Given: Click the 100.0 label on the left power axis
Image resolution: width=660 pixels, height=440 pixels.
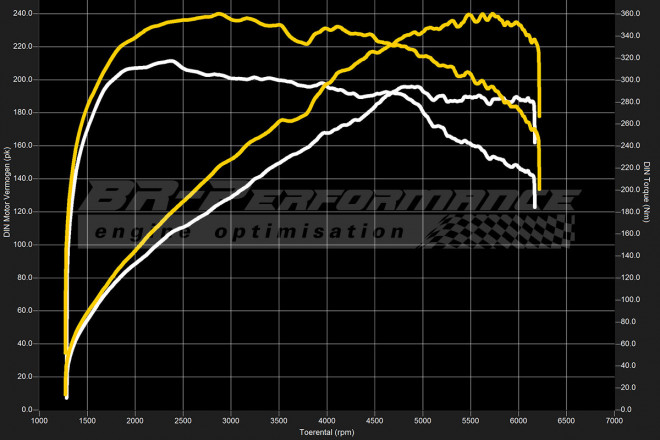Looking at the screenshot, I should (x=22, y=245).
